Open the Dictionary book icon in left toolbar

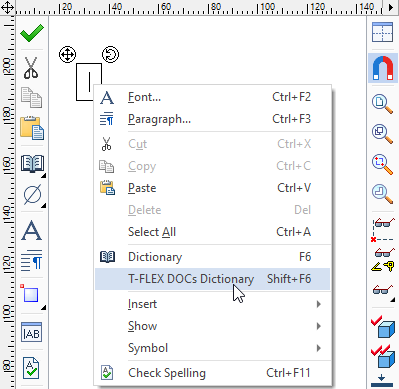(32, 163)
